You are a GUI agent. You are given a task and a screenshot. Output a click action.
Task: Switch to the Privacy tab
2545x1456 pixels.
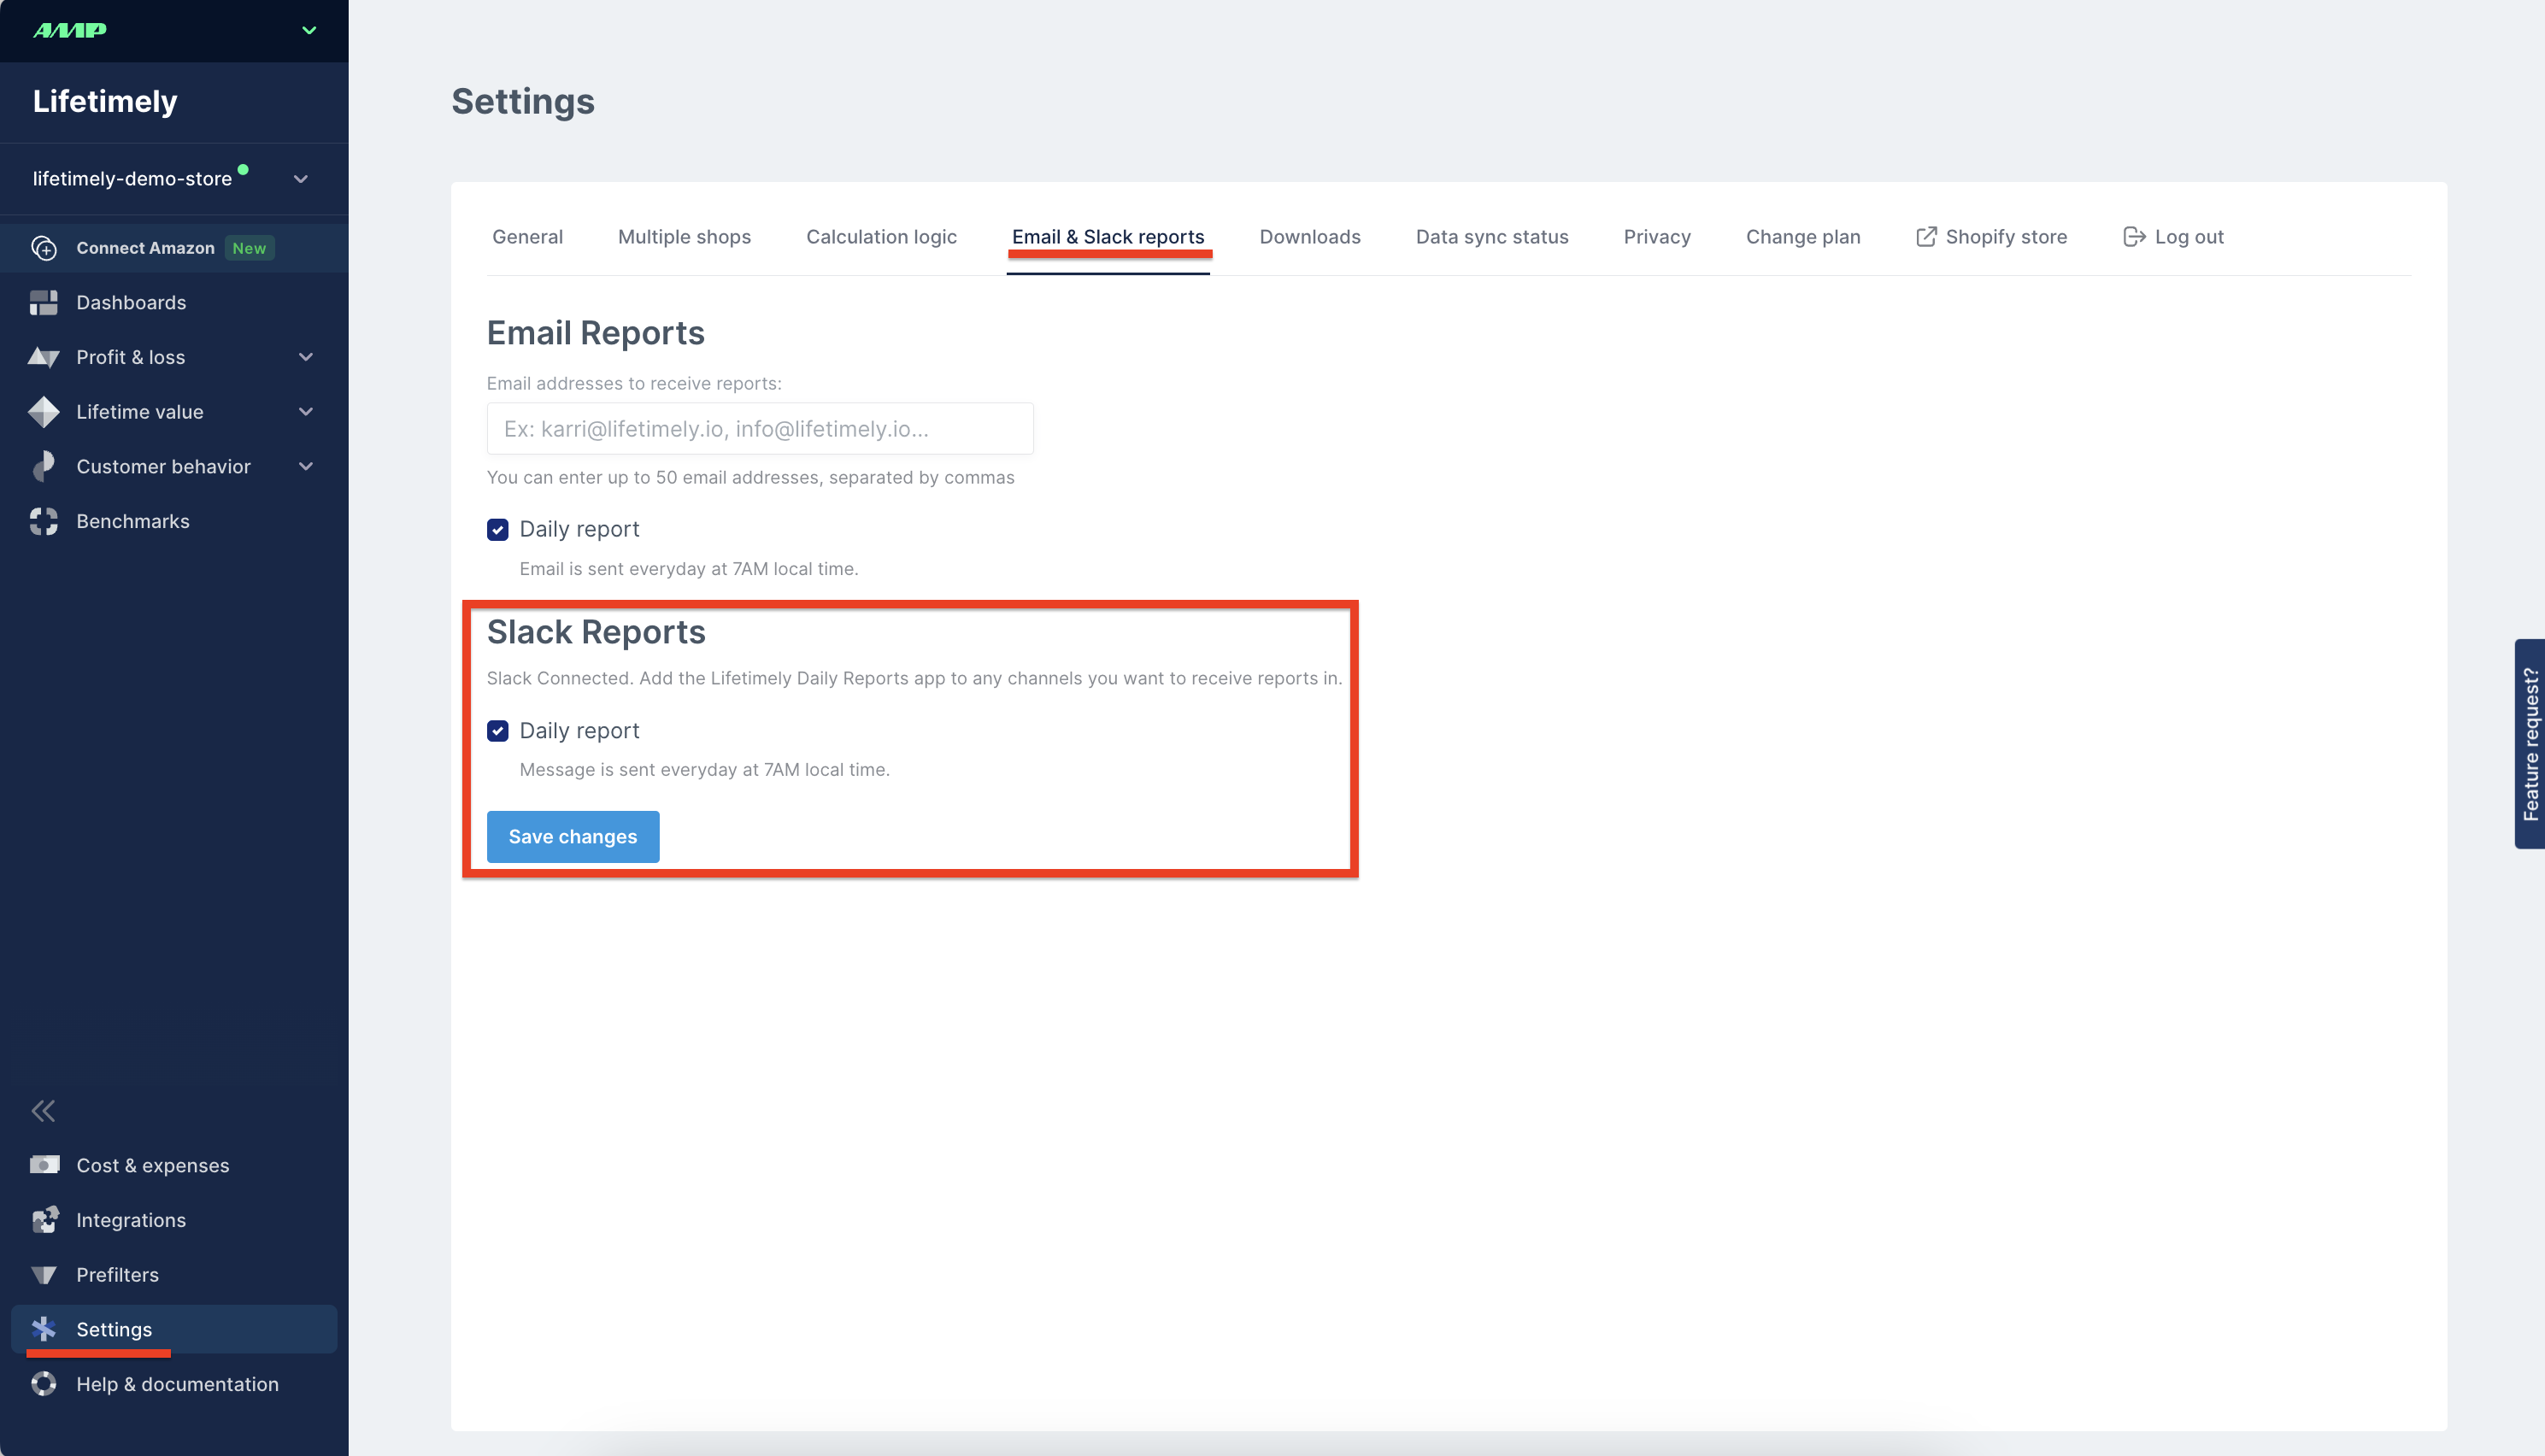pyautogui.click(x=1657, y=237)
